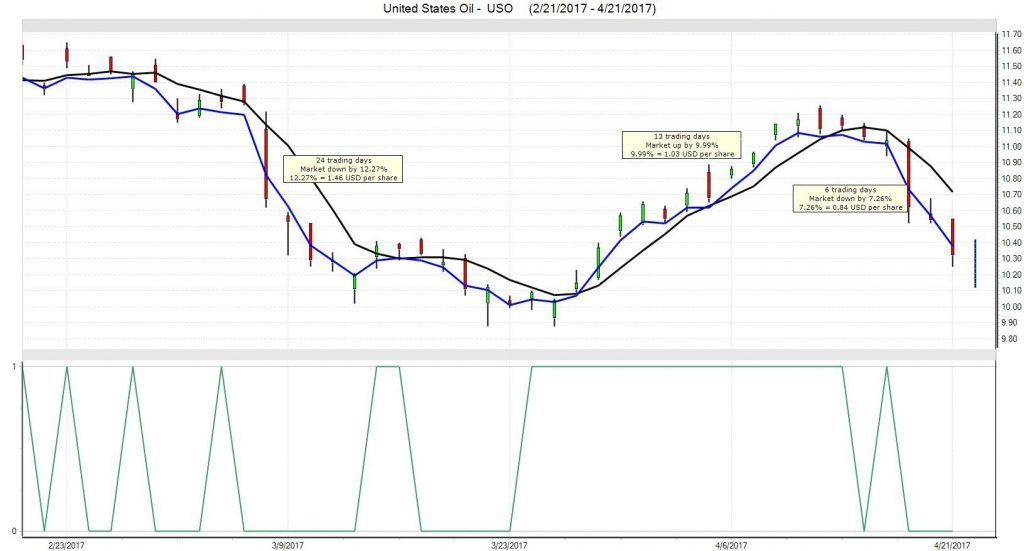Click the 3/23/2017 date label on x-axis
Viewport: 1024px width, 551px height.
point(509,545)
